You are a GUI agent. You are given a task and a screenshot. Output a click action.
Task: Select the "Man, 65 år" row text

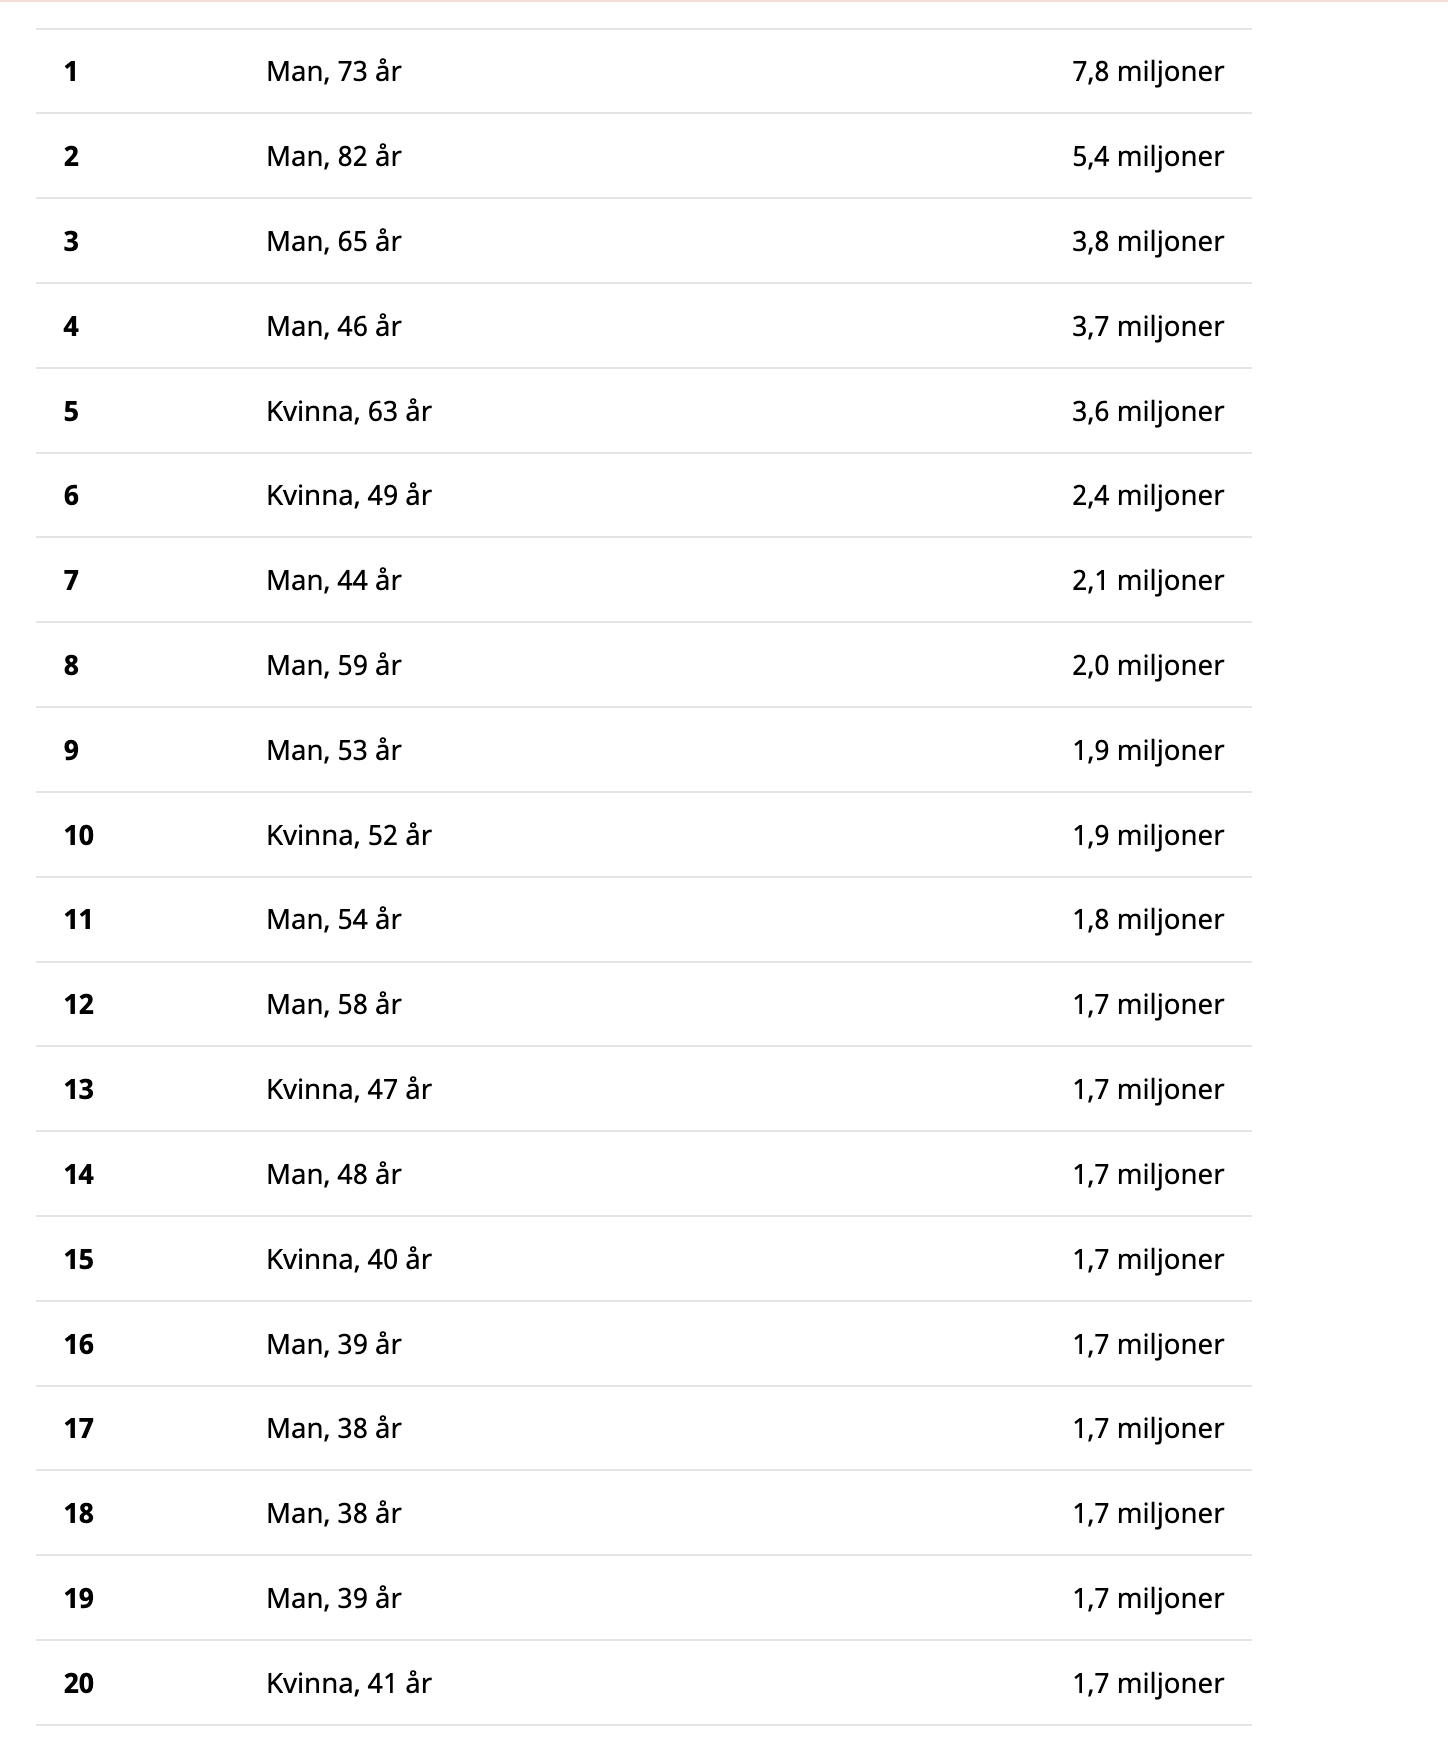click(x=333, y=242)
